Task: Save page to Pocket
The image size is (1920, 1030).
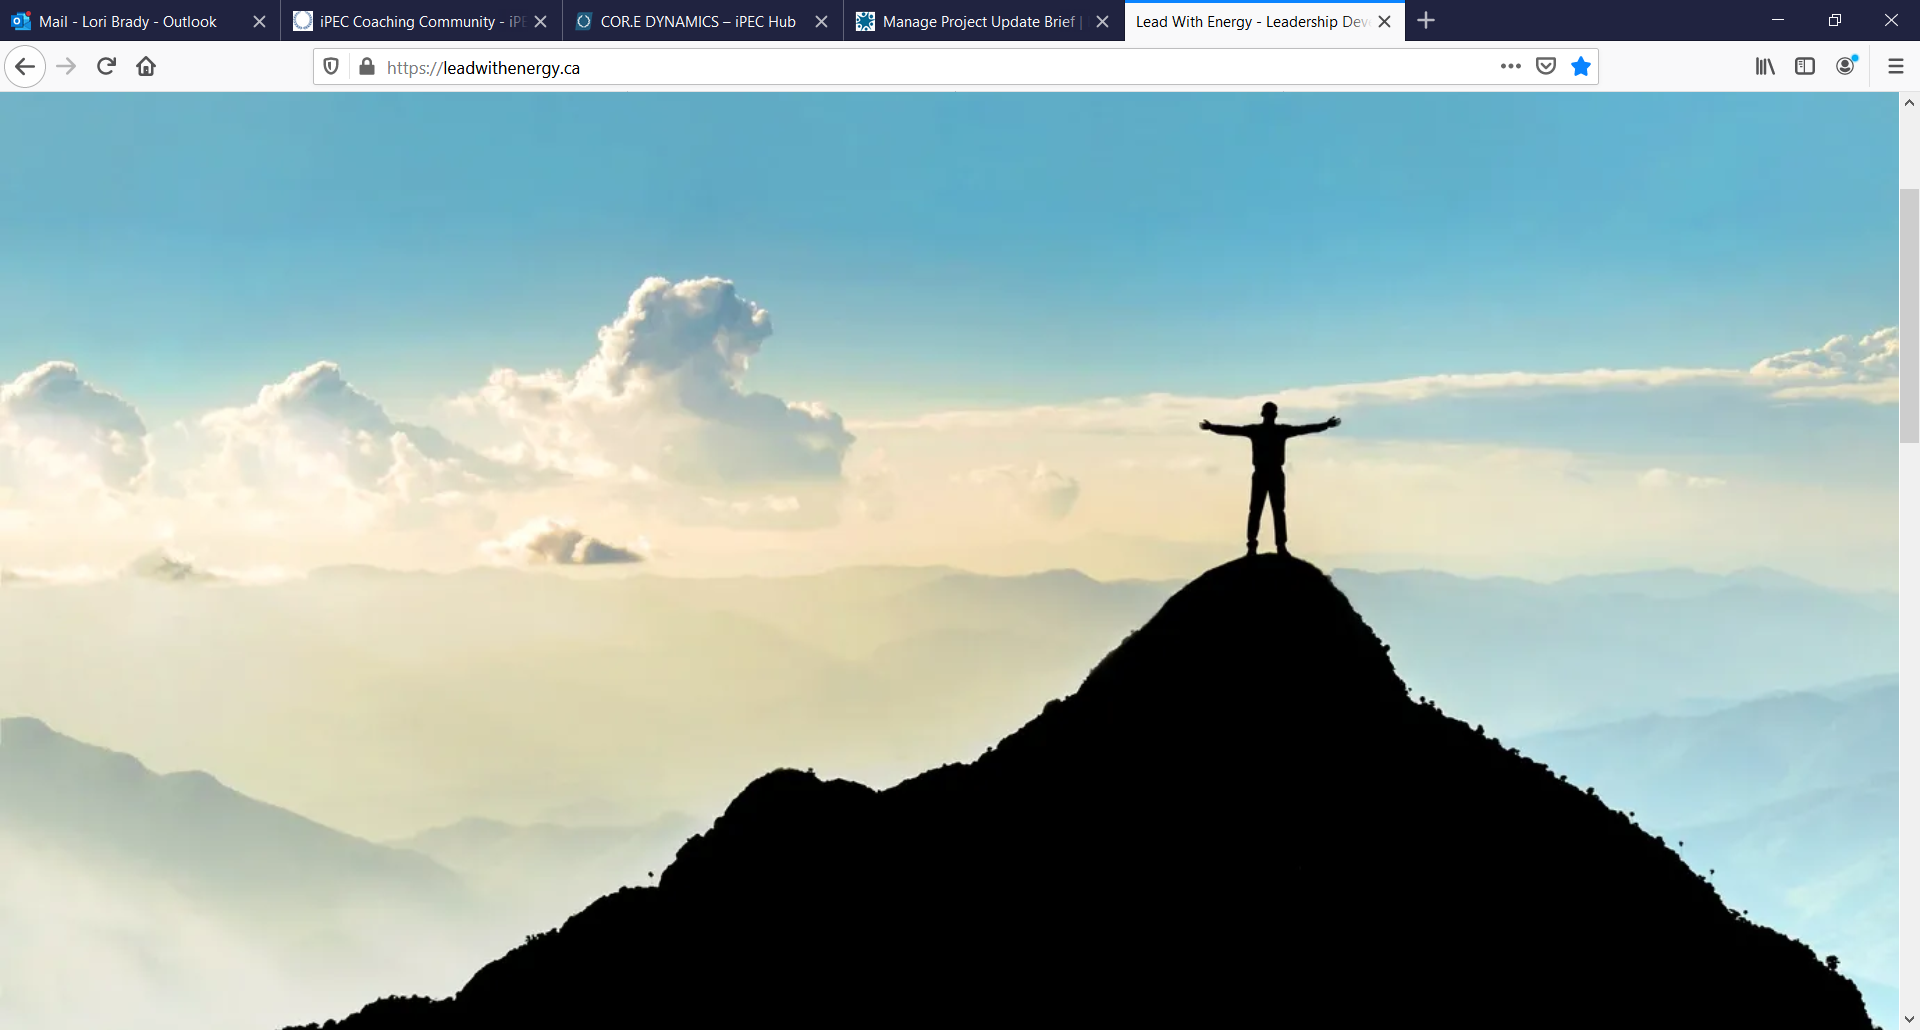Action: click(1546, 67)
